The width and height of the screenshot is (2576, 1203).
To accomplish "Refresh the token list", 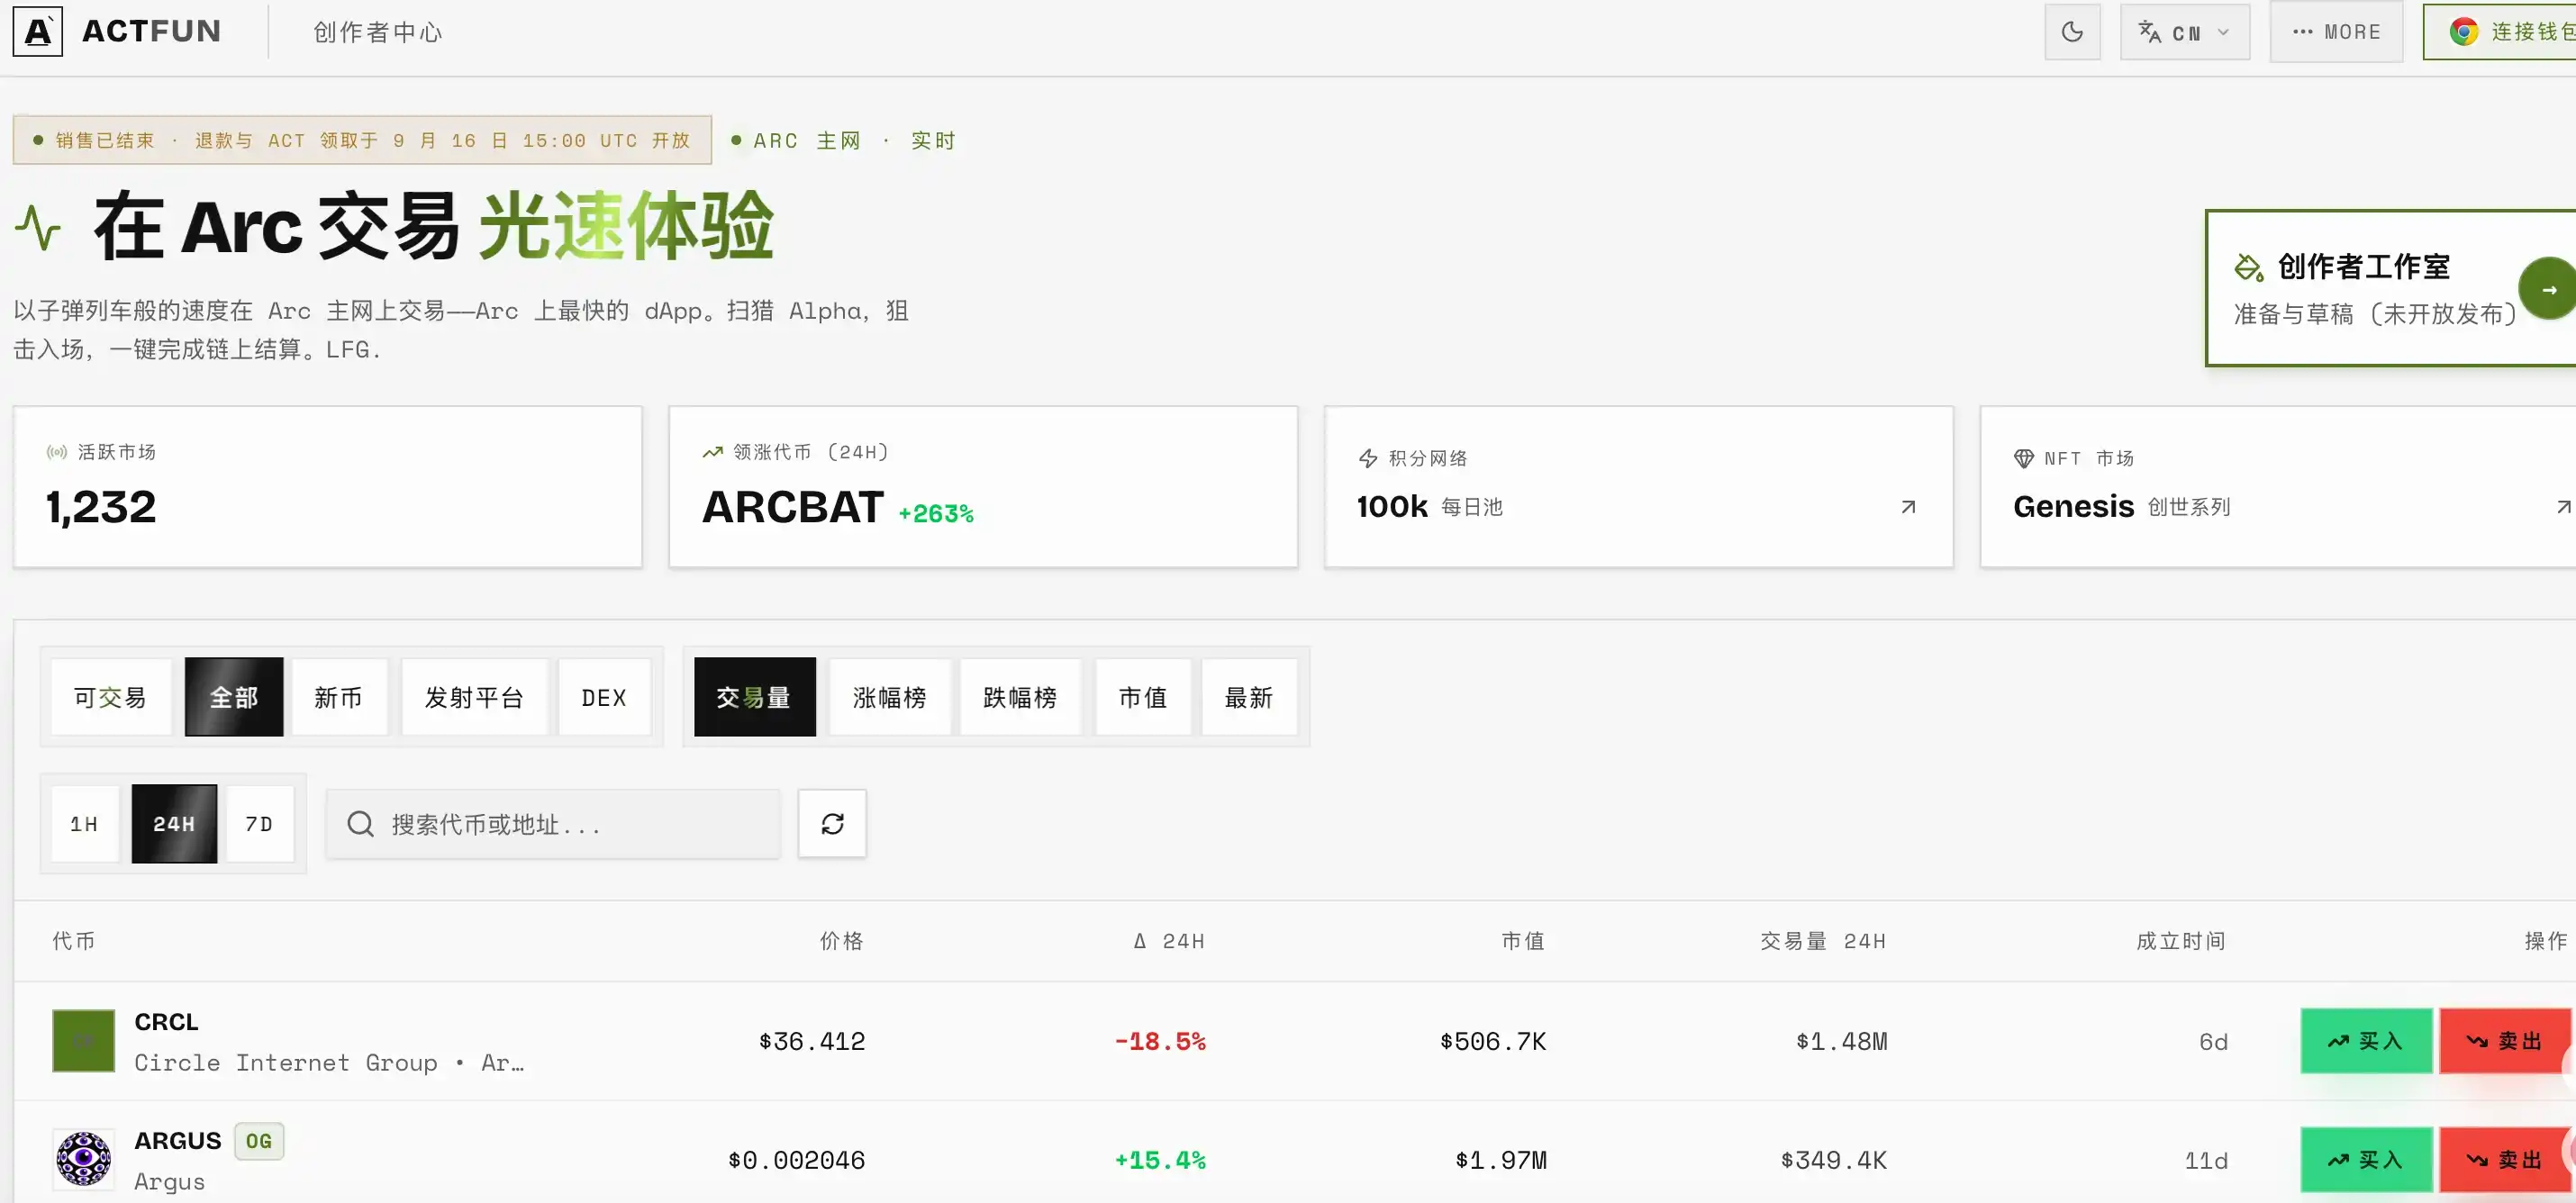I will pos(832,824).
